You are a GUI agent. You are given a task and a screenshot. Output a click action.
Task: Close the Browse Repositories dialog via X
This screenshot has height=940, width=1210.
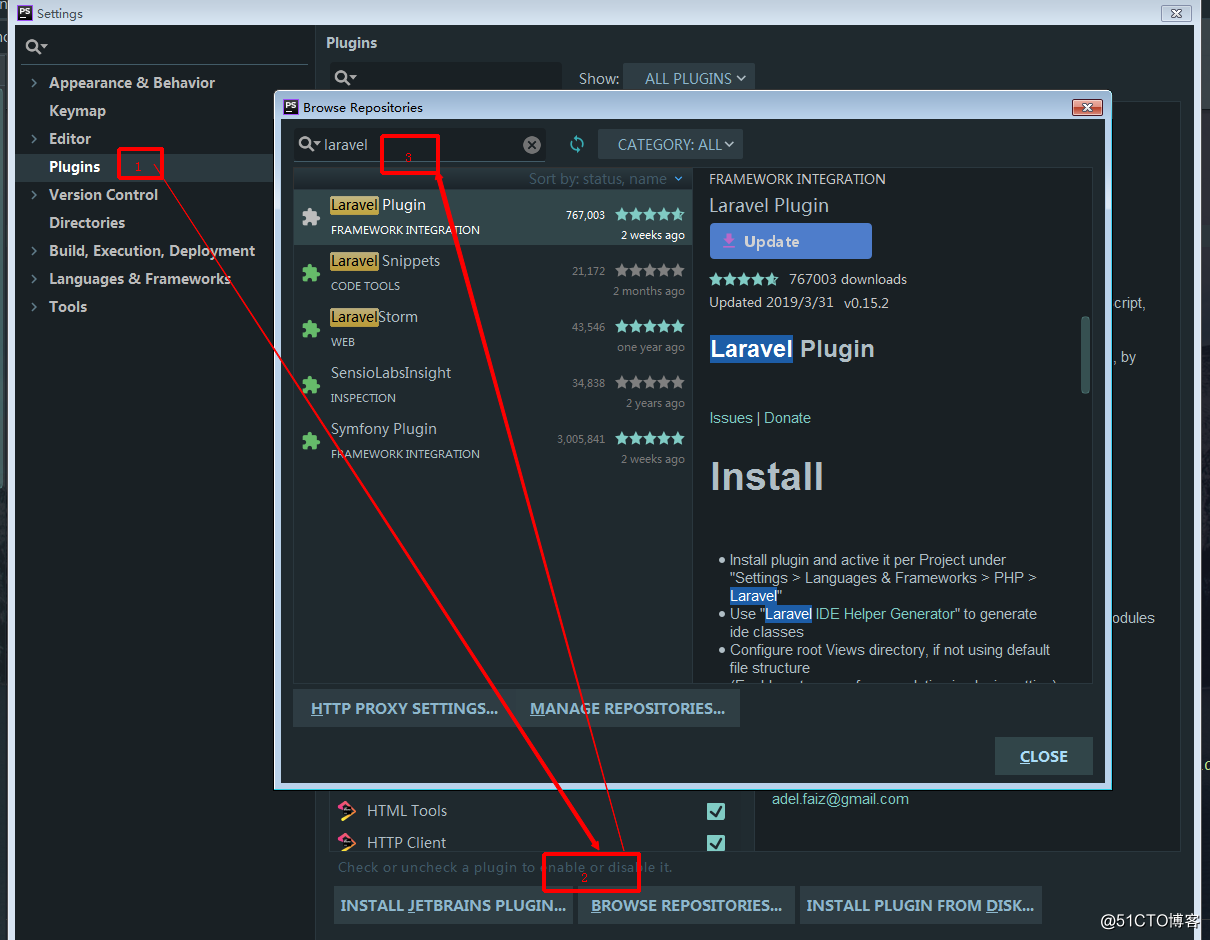(1087, 107)
